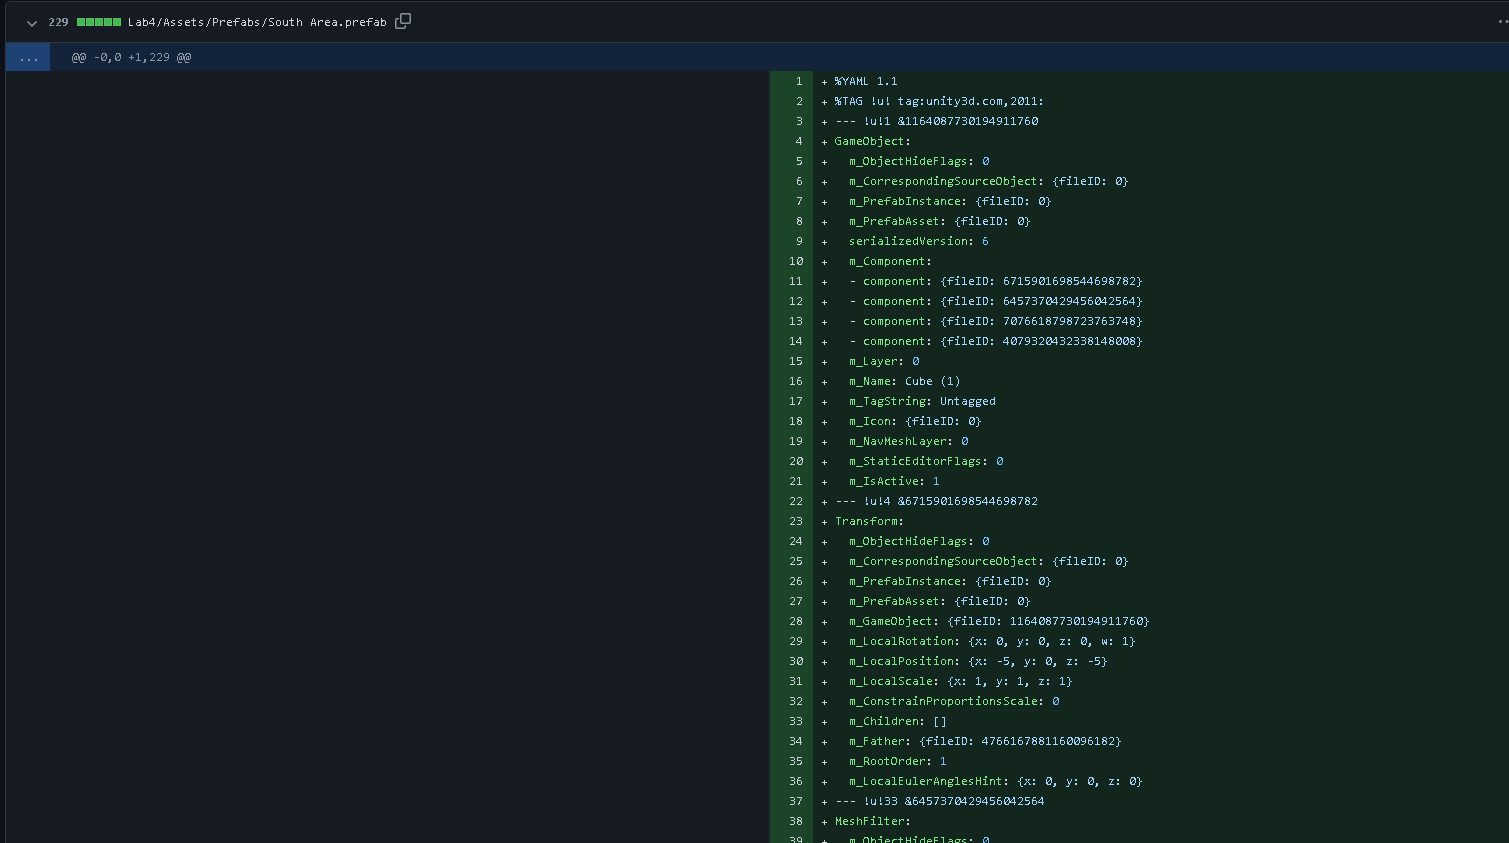
Task: Select line number 1 in the diff
Action: (798, 81)
